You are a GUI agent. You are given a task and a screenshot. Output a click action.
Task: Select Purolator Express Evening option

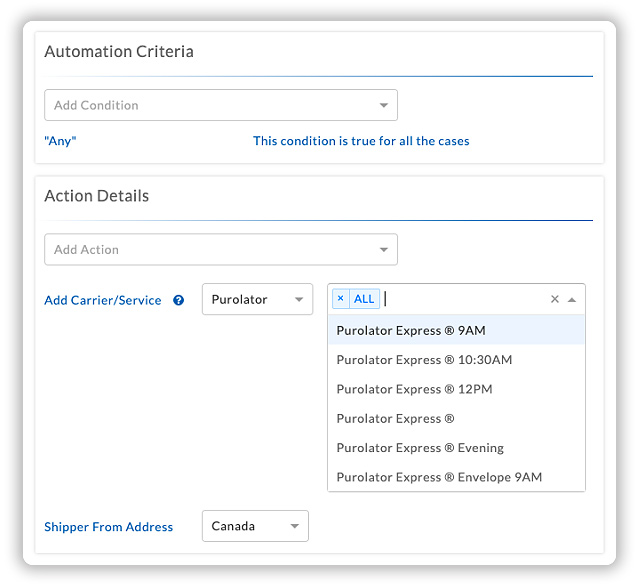pyautogui.click(x=456, y=448)
